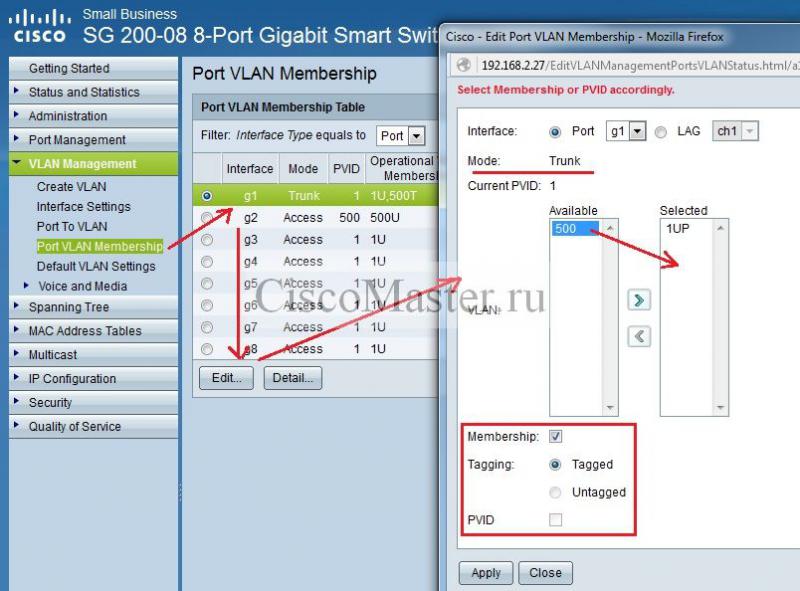Click the Access mode cell for g7

point(303,327)
